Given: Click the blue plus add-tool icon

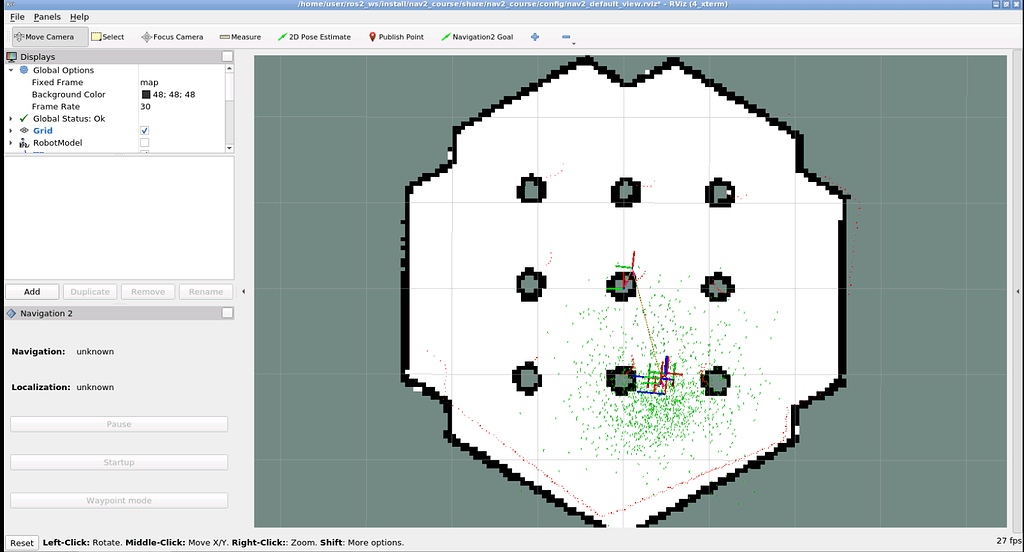Looking at the screenshot, I should pyautogui.click(x=535, y=37).
